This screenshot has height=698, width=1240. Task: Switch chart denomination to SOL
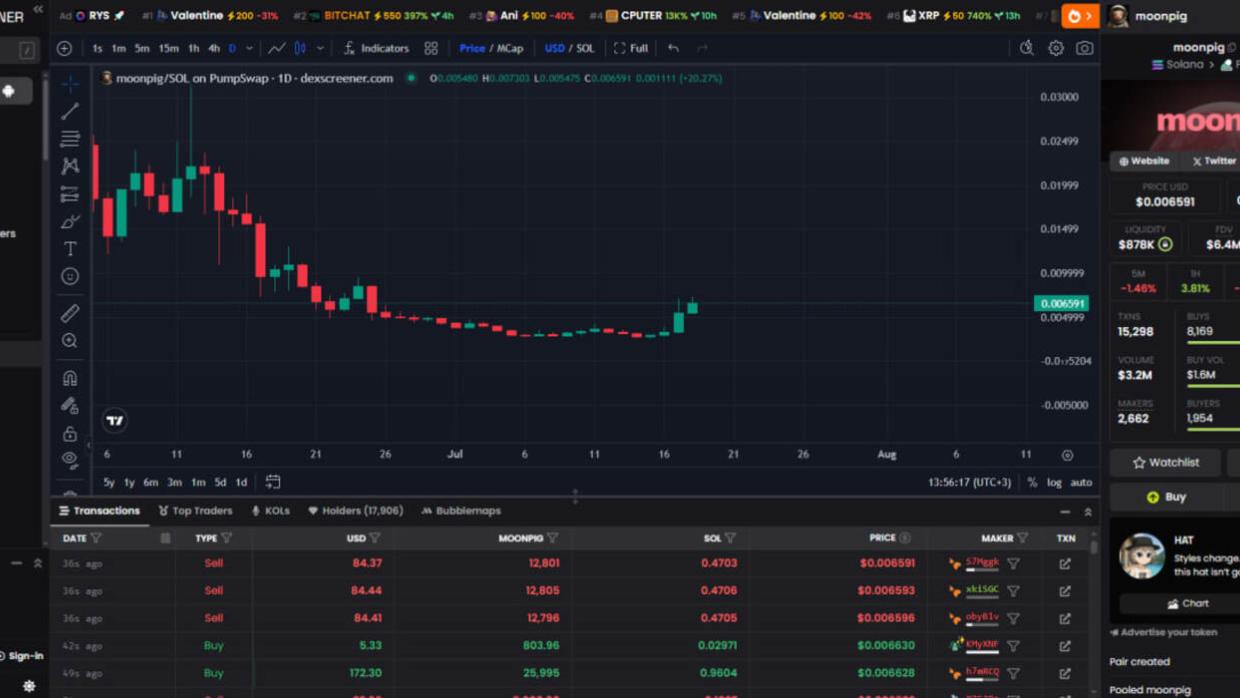coord(585,48)
